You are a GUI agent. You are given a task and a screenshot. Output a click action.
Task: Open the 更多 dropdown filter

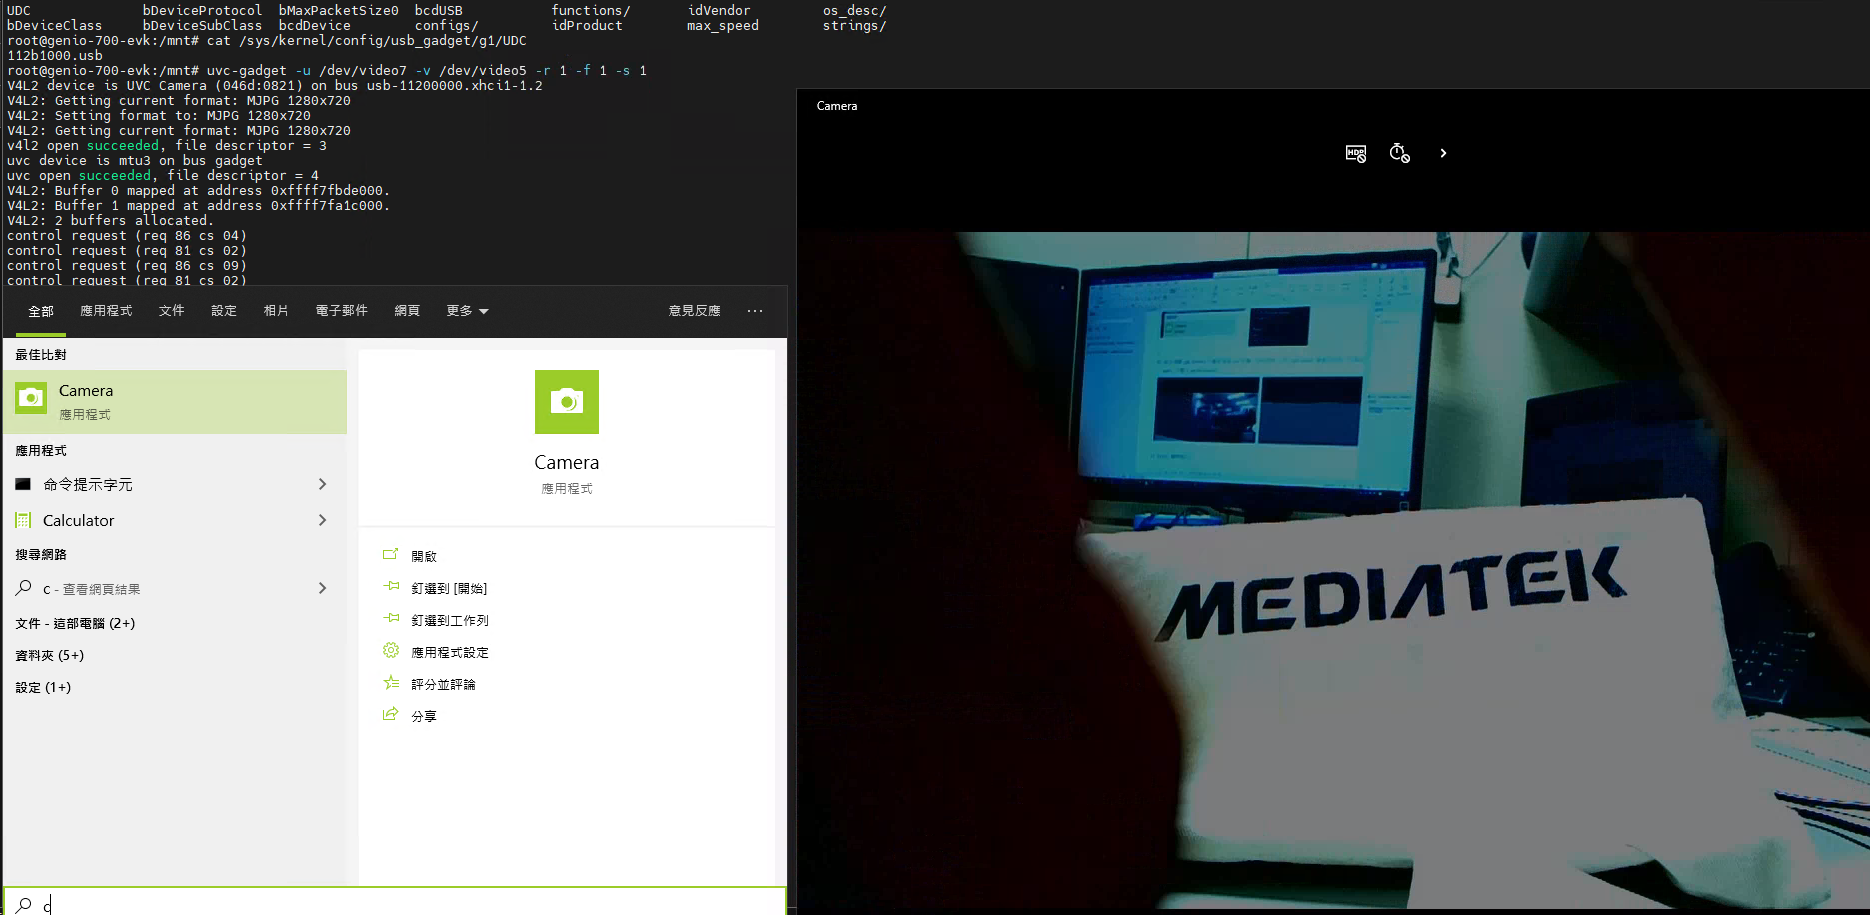467,311
